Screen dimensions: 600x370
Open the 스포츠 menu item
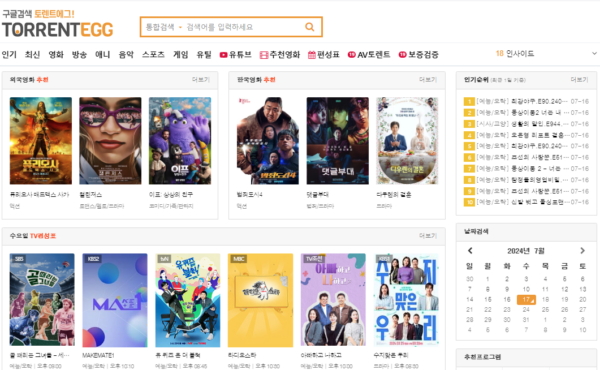153,55
